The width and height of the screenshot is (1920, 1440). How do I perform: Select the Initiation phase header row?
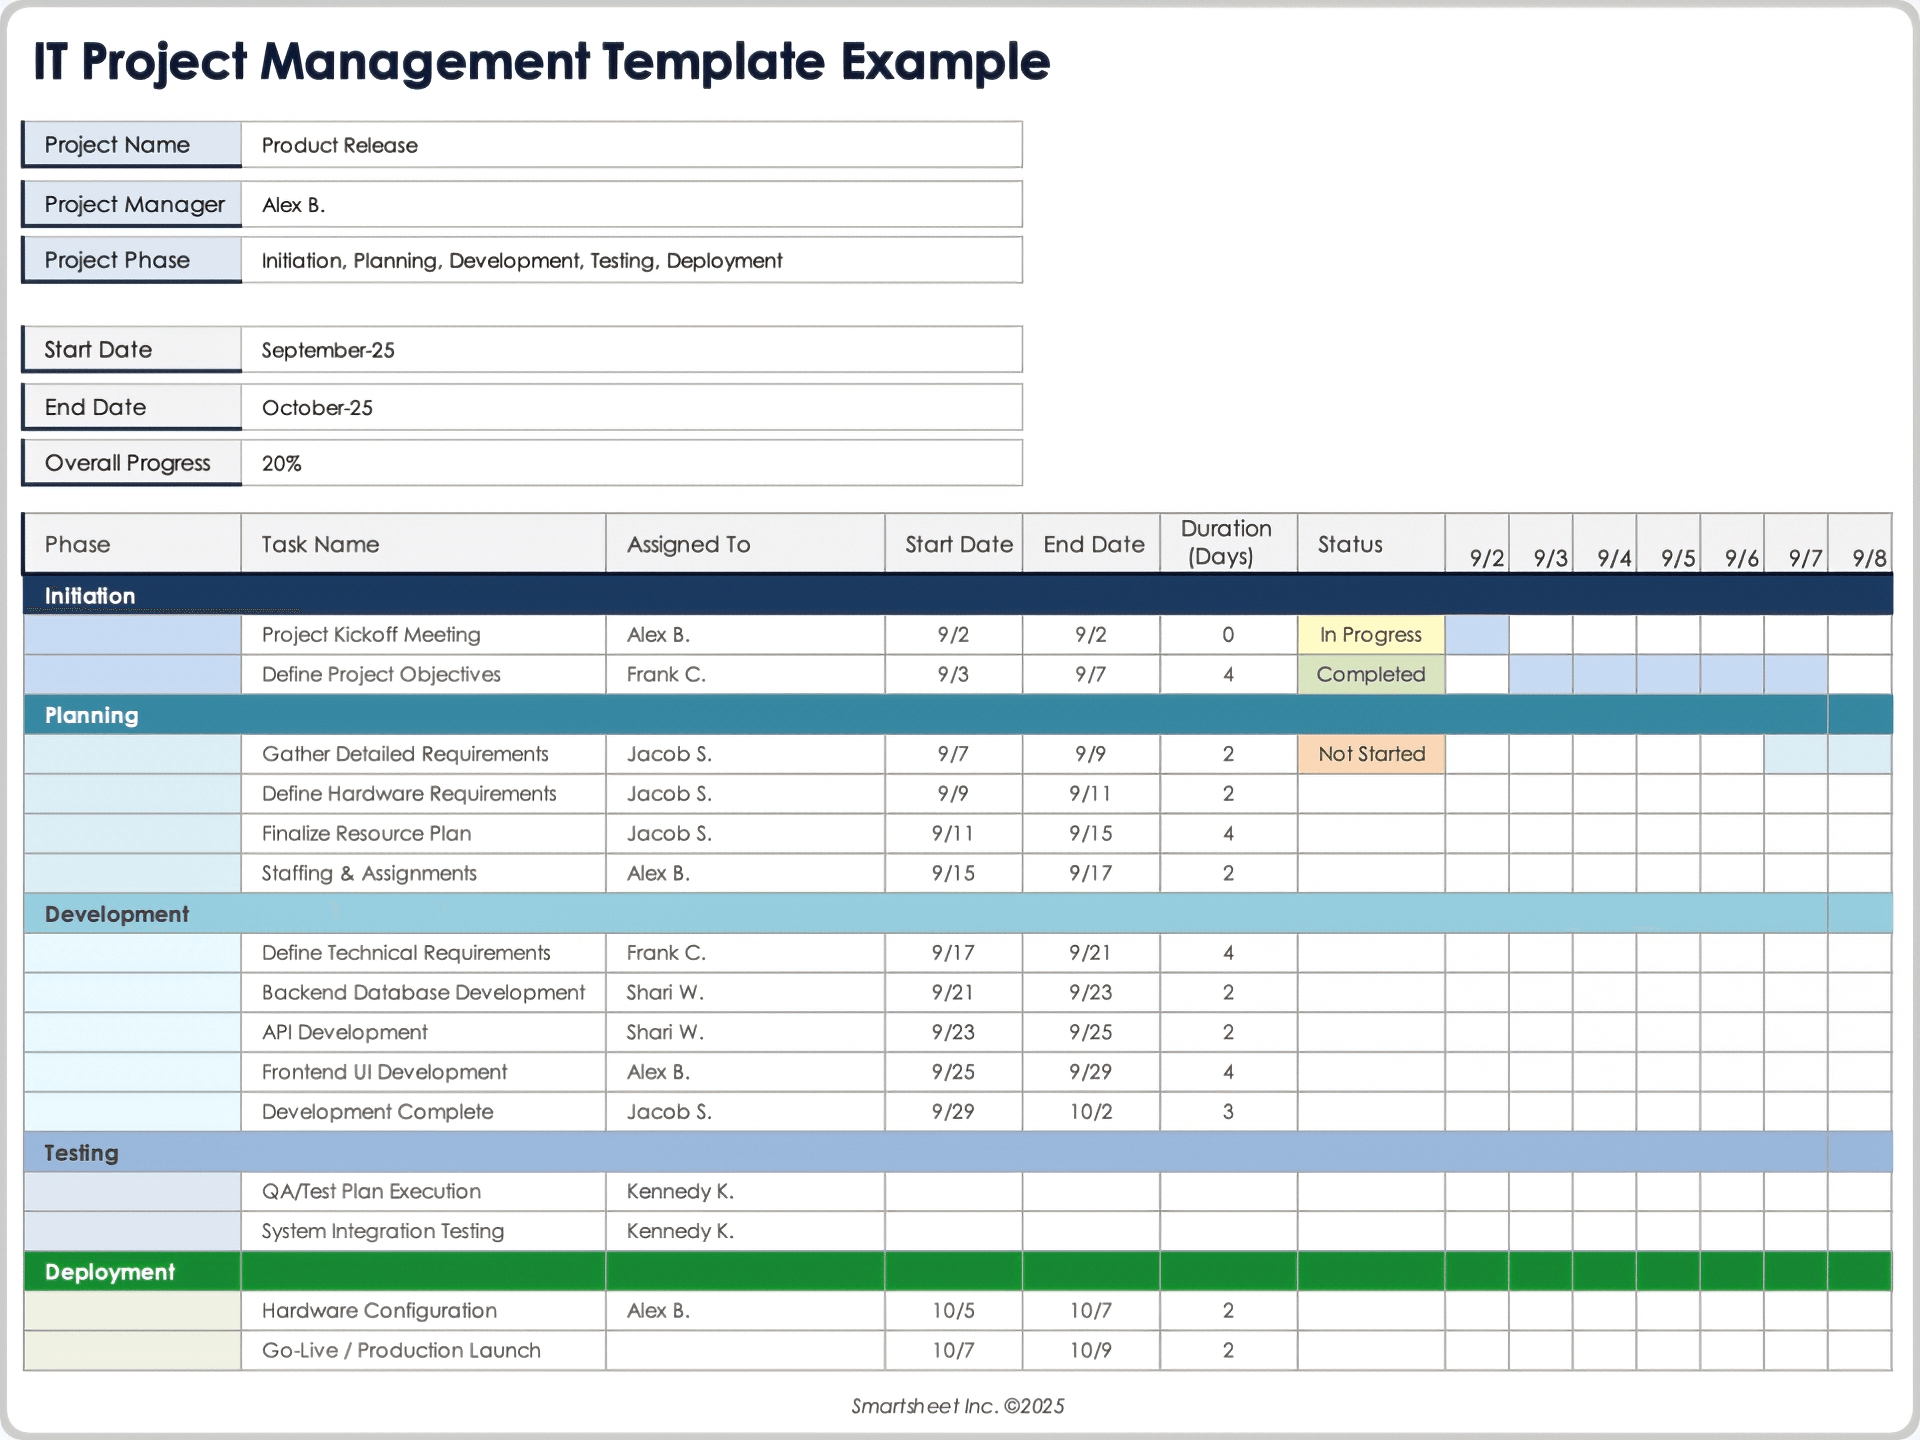[90, 596]
